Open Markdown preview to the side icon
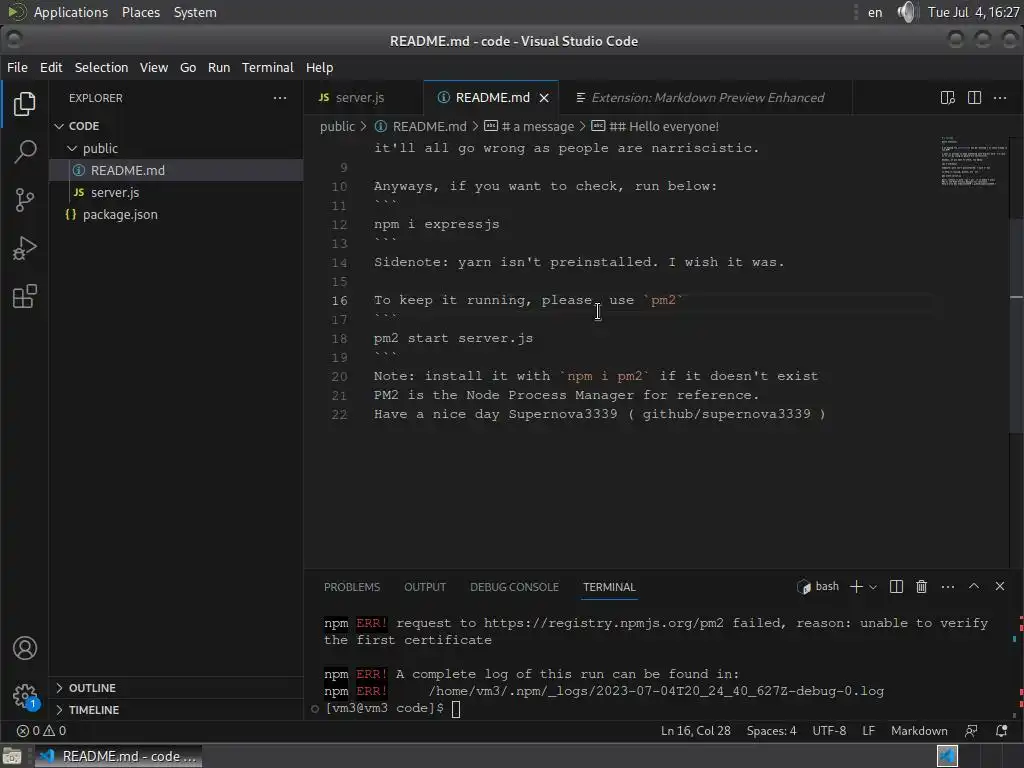 coord(948,98)
